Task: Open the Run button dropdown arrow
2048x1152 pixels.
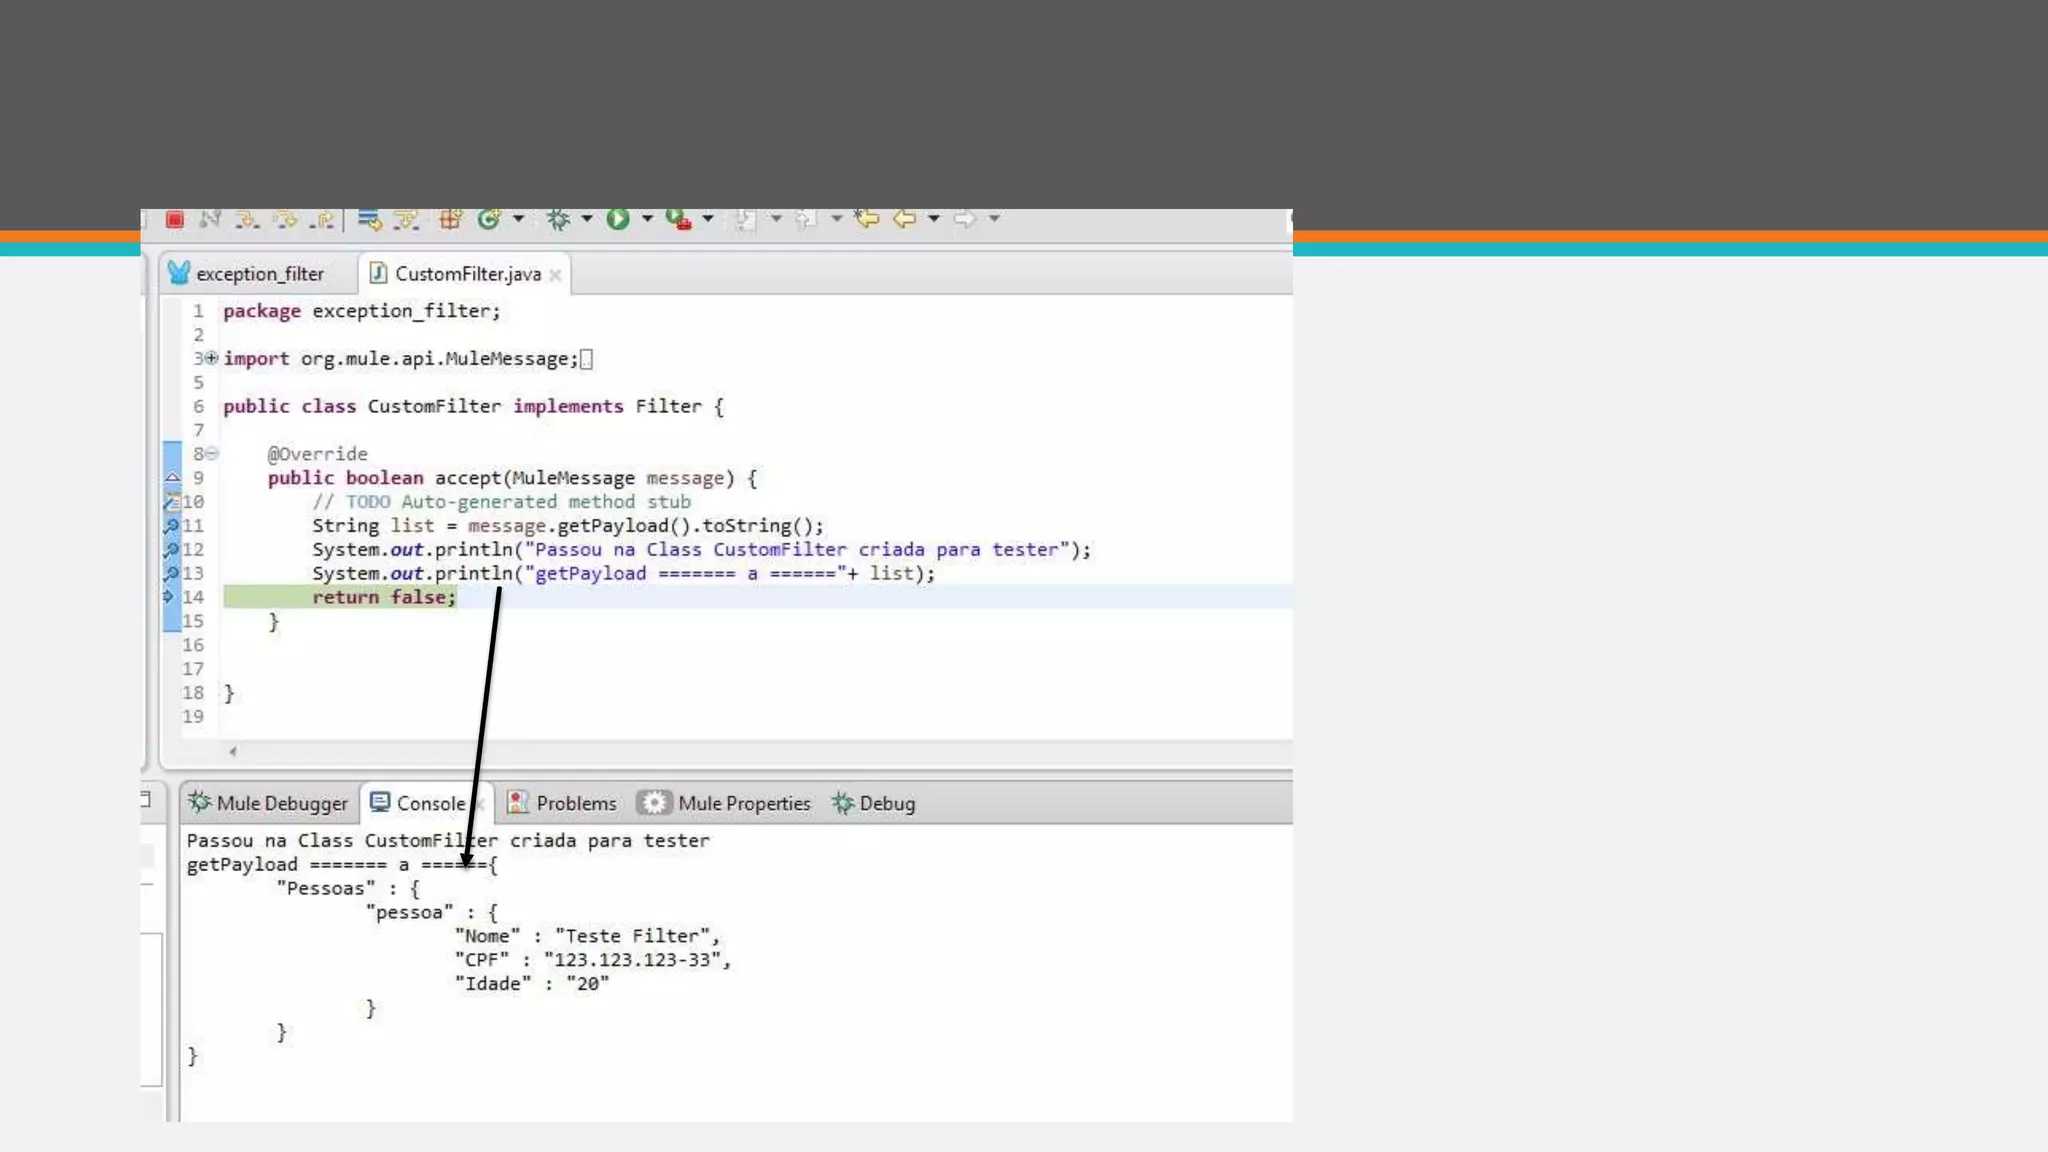Action: coord(647,218)
